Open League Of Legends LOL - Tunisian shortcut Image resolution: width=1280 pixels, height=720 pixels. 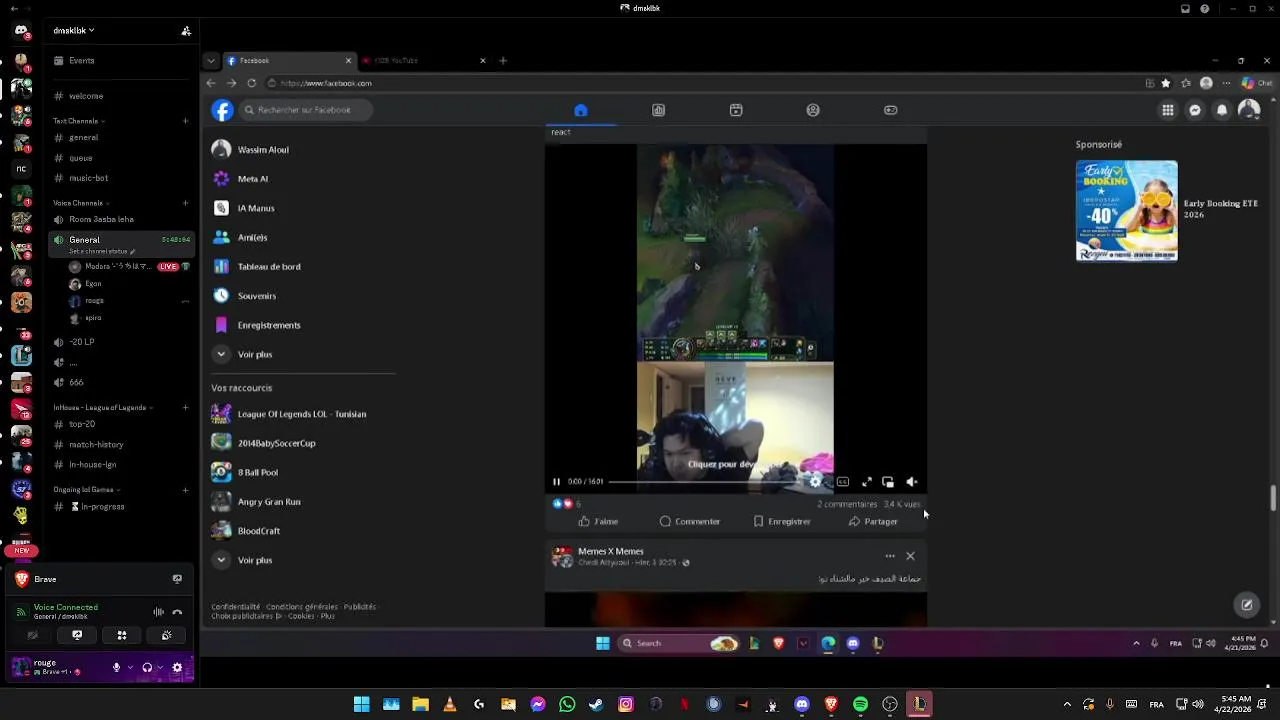click(x=300, y=414)
